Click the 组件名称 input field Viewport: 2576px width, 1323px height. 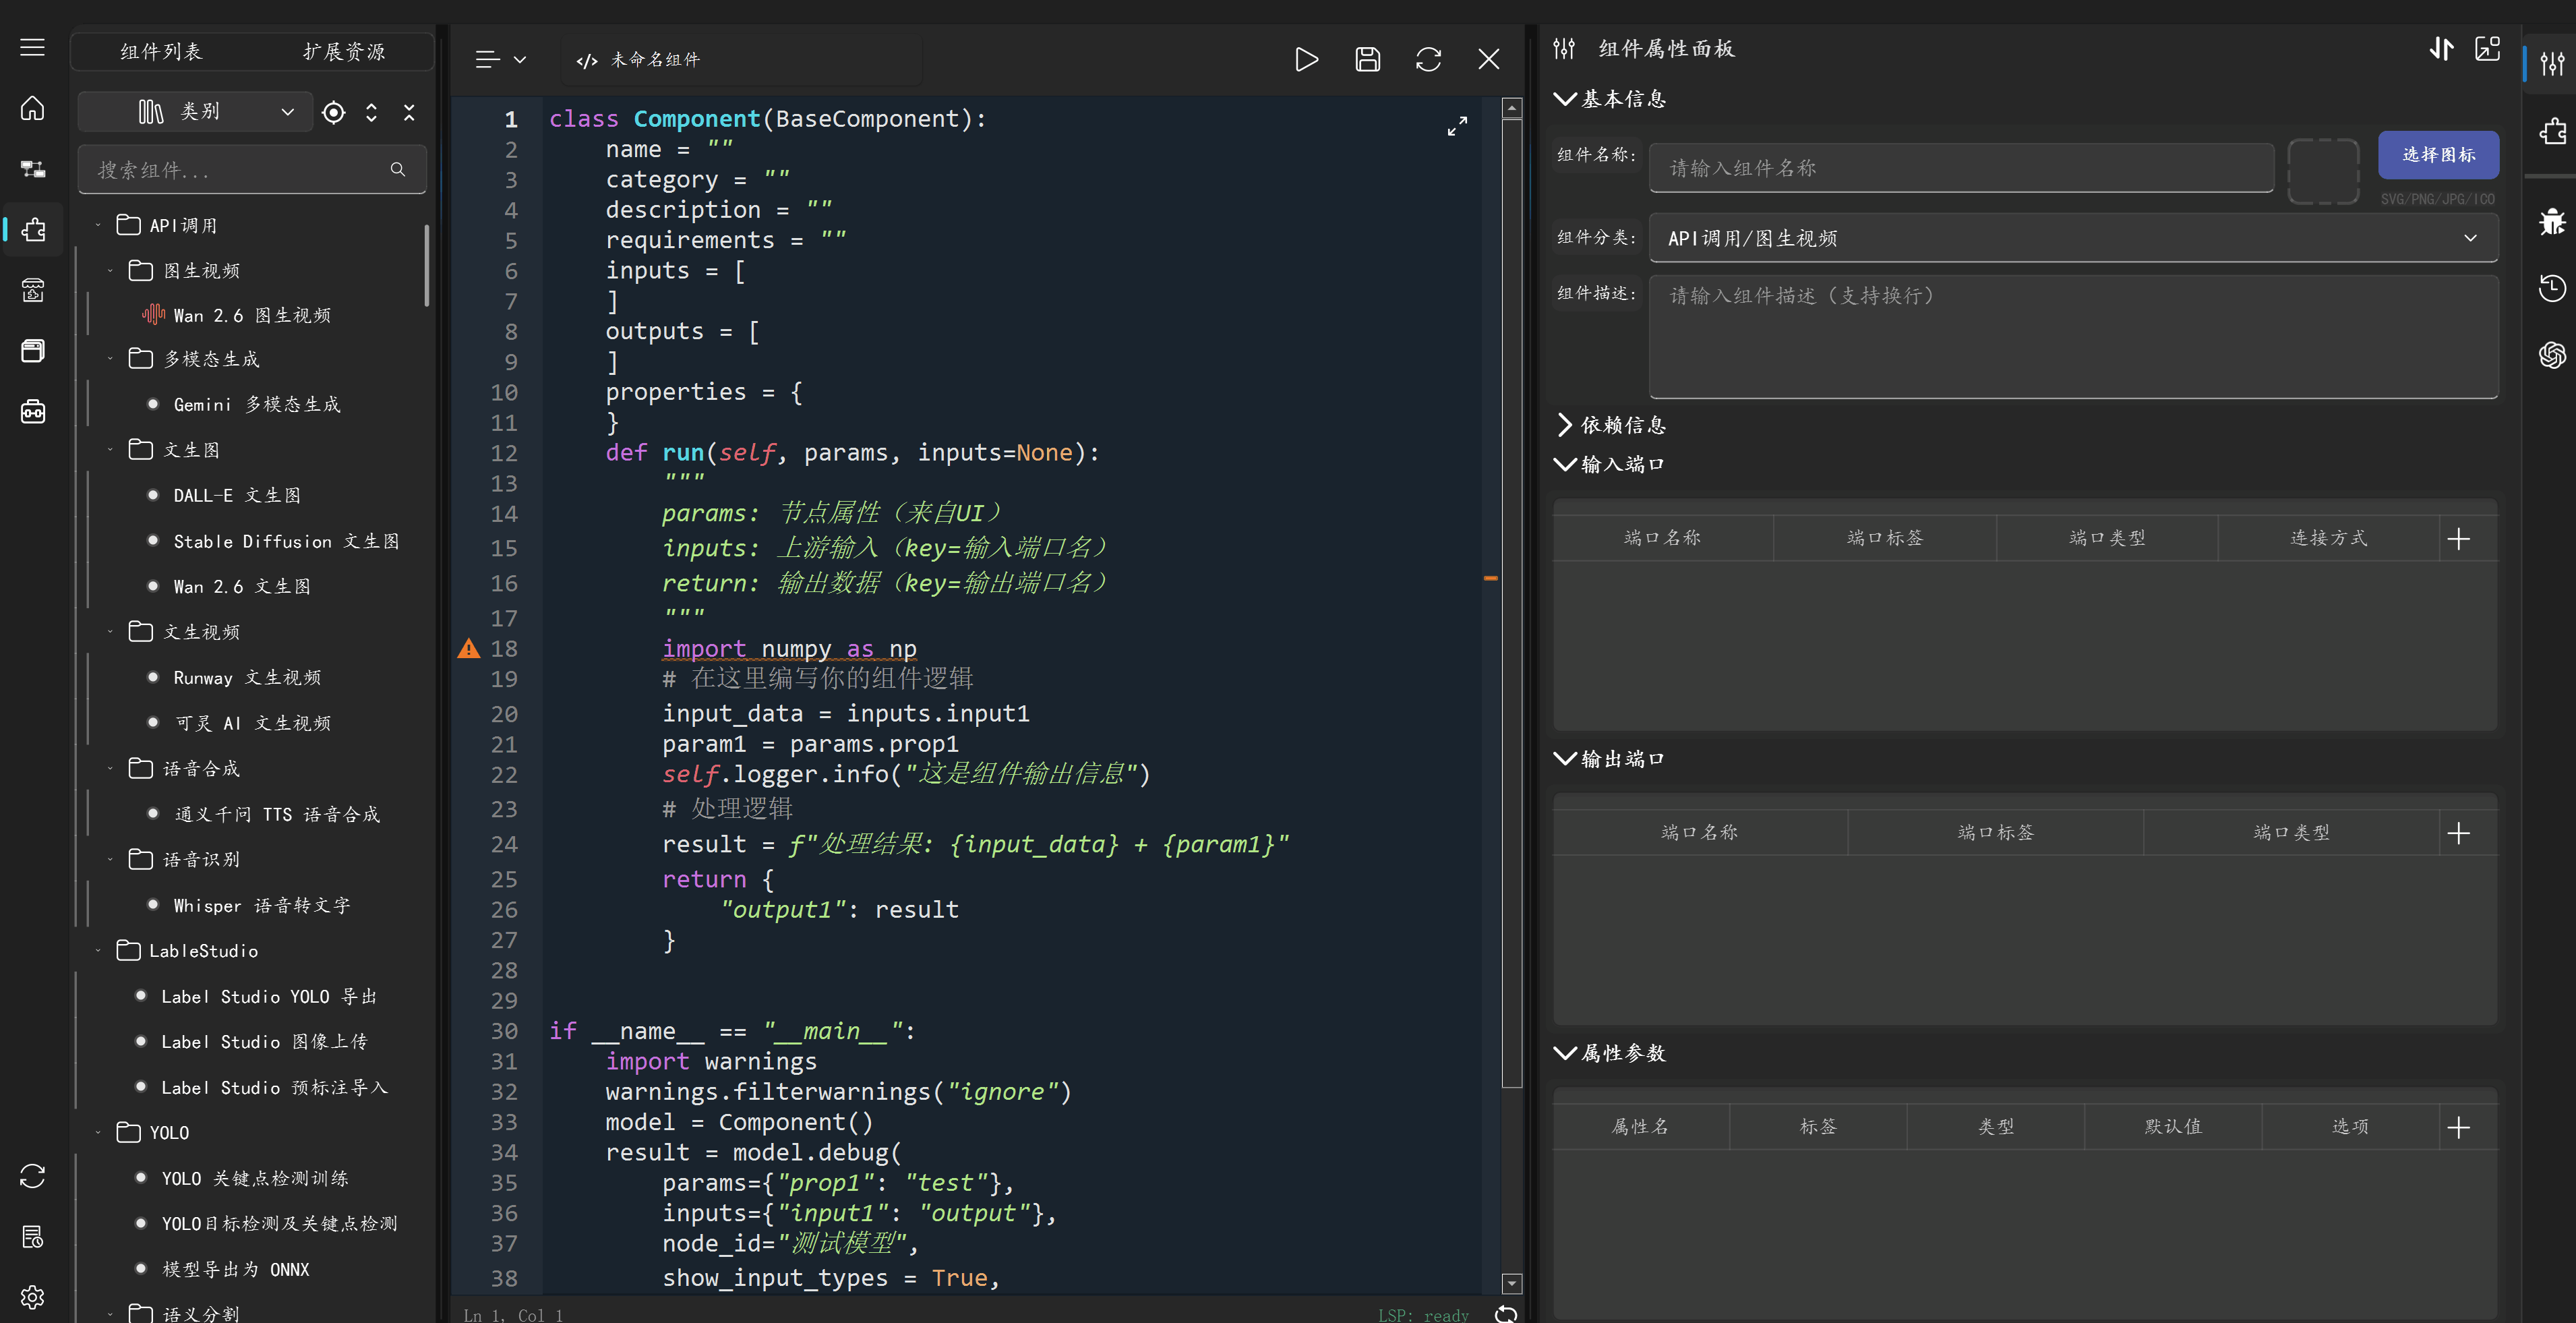[1961, 168]
